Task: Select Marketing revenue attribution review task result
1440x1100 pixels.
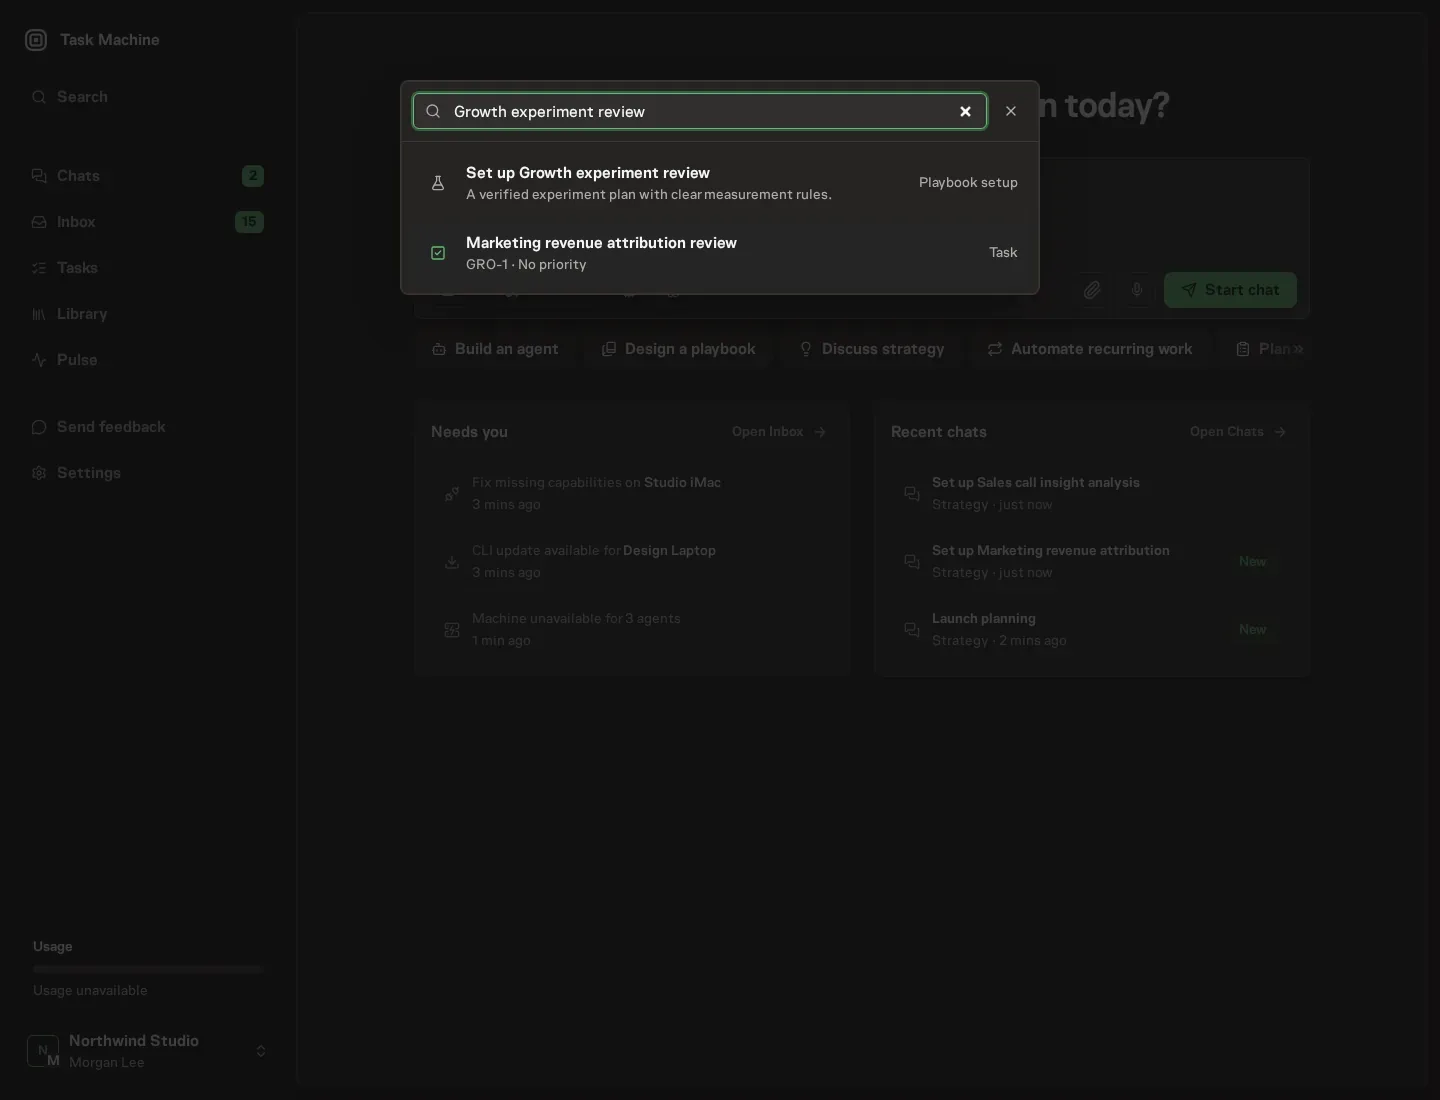Action: (720, 253)
